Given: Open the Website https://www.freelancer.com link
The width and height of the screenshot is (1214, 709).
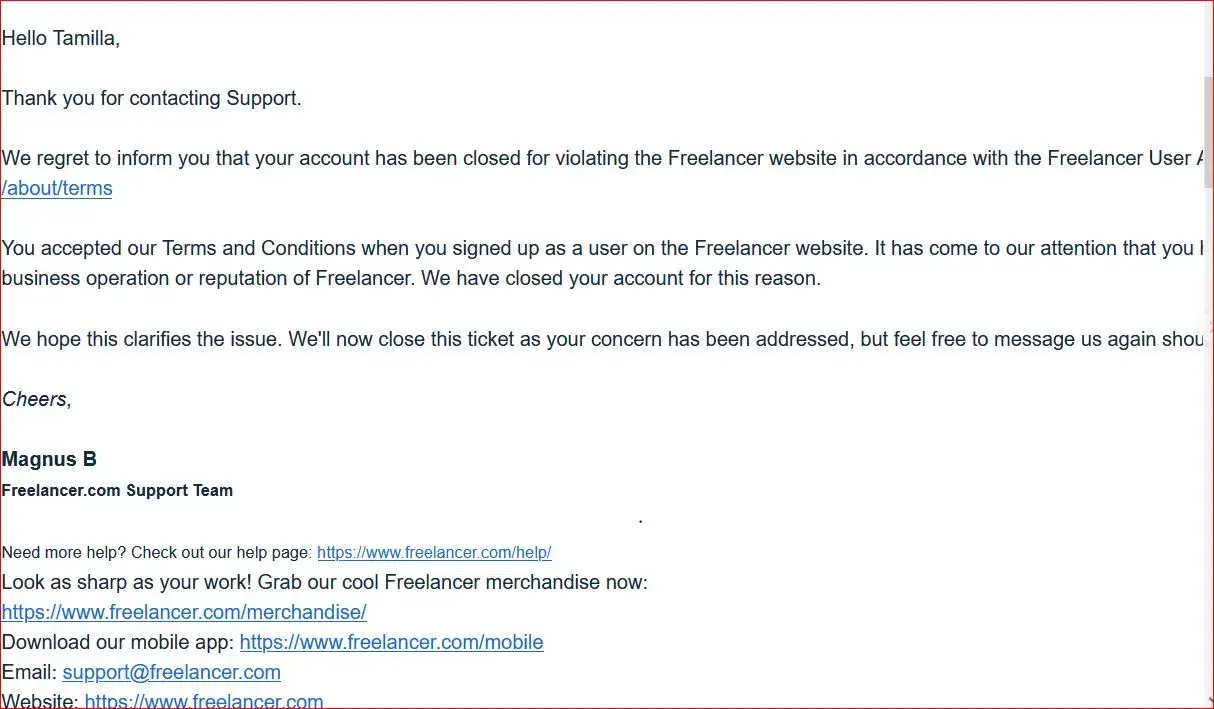Looking at the screenshot, I should pyautogui.click(x=204, y=701).
